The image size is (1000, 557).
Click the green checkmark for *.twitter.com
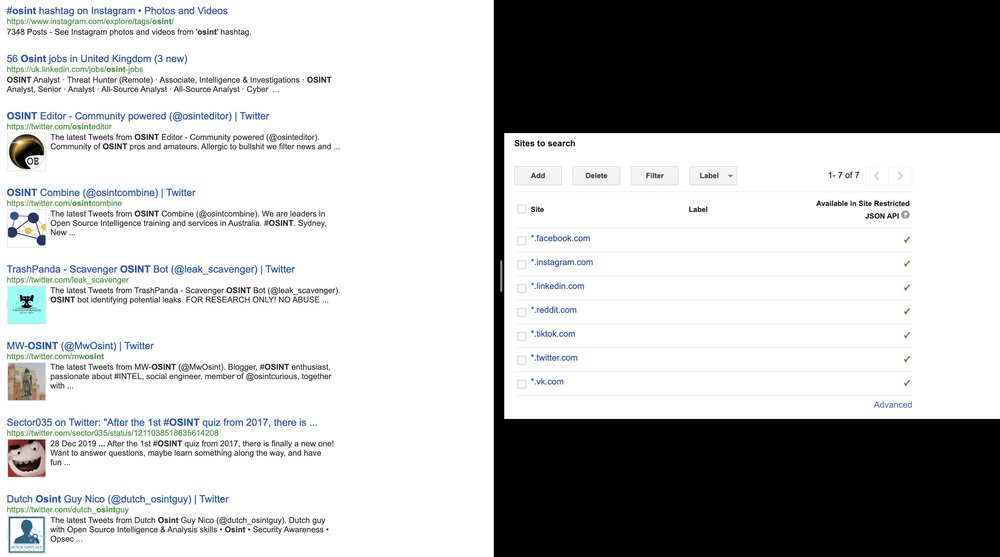coord(907,359)
